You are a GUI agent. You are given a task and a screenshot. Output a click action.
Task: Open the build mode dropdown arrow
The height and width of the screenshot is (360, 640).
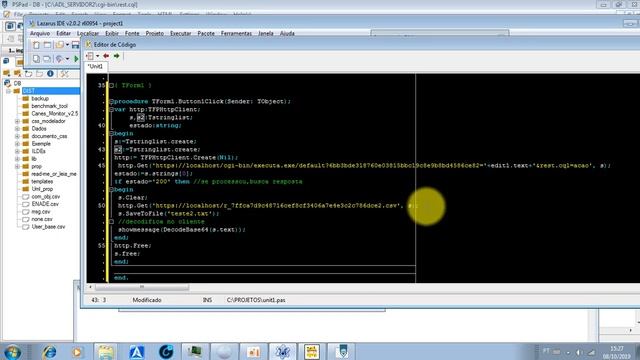(67, 59)
